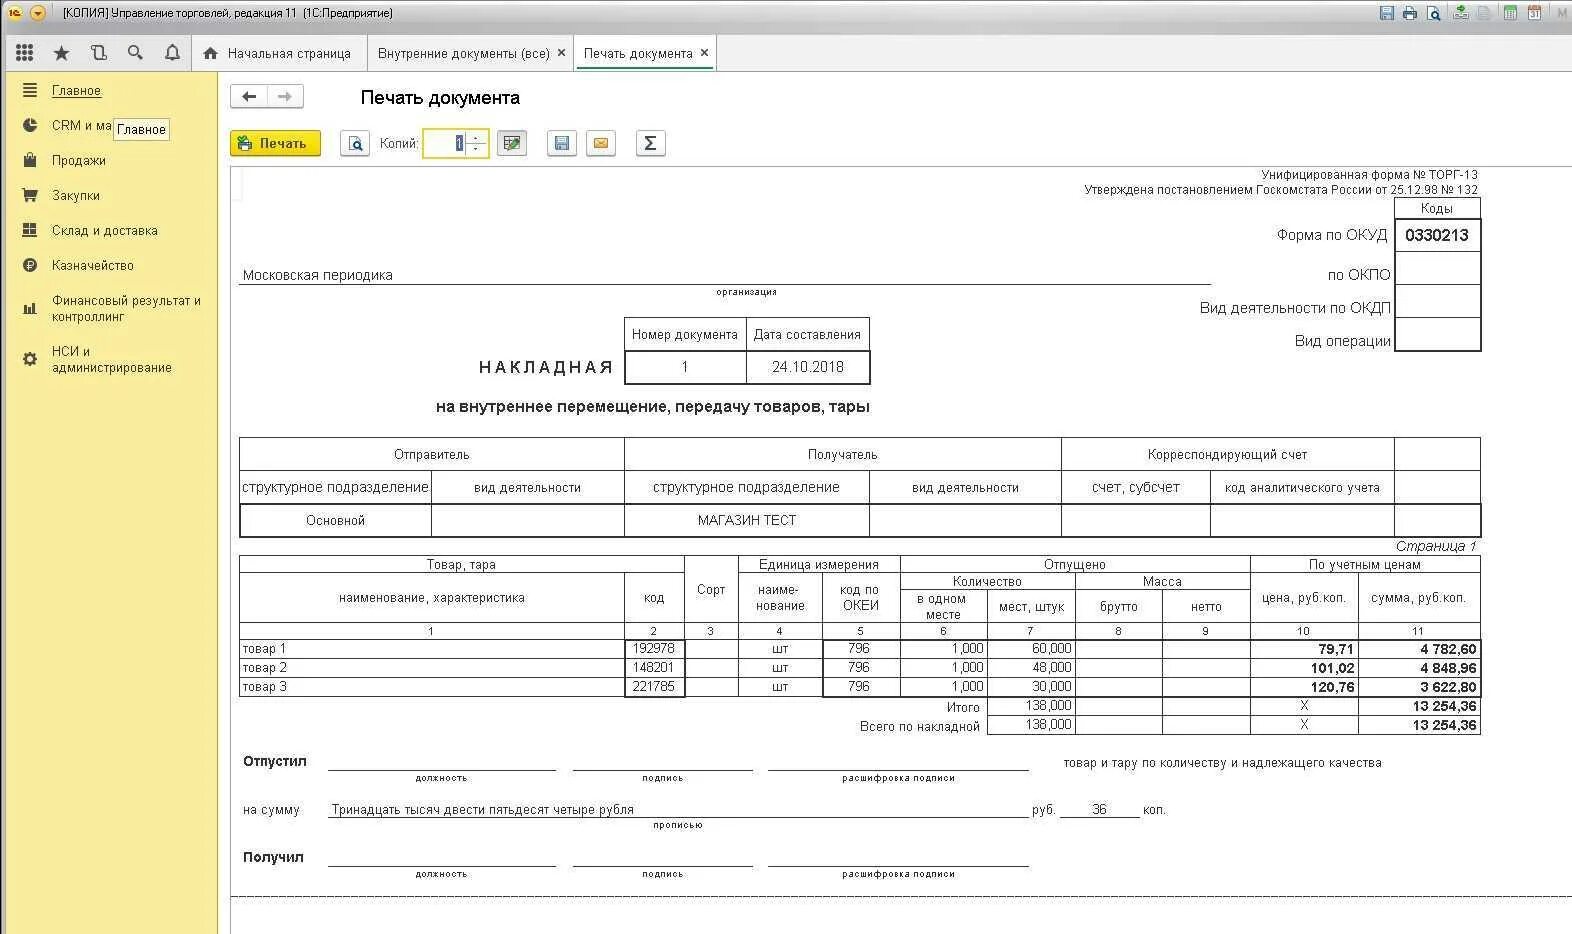
Task: Click the Склад и доставка grid icon
Action: pyautogui.click(x=30, y=230)
